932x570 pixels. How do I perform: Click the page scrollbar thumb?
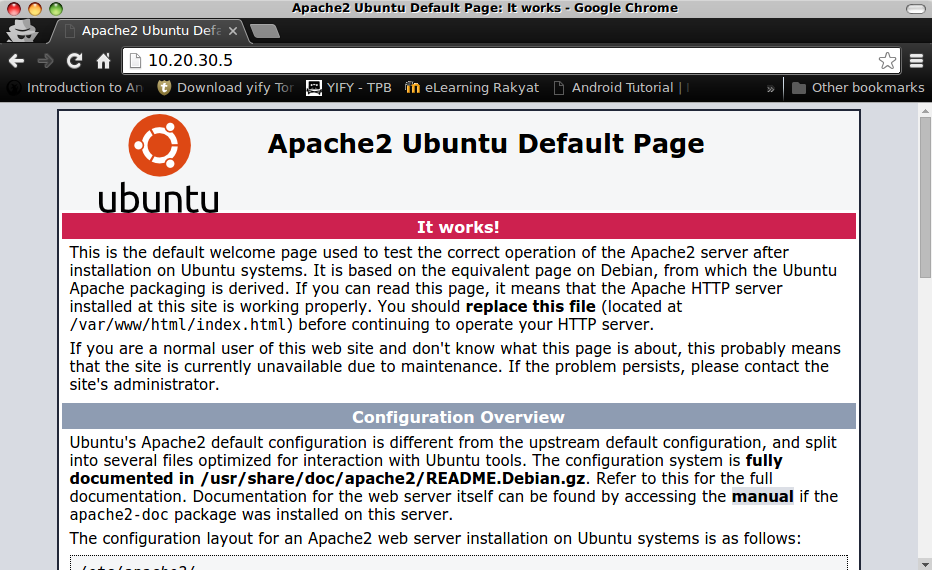(x=925, y=197)
